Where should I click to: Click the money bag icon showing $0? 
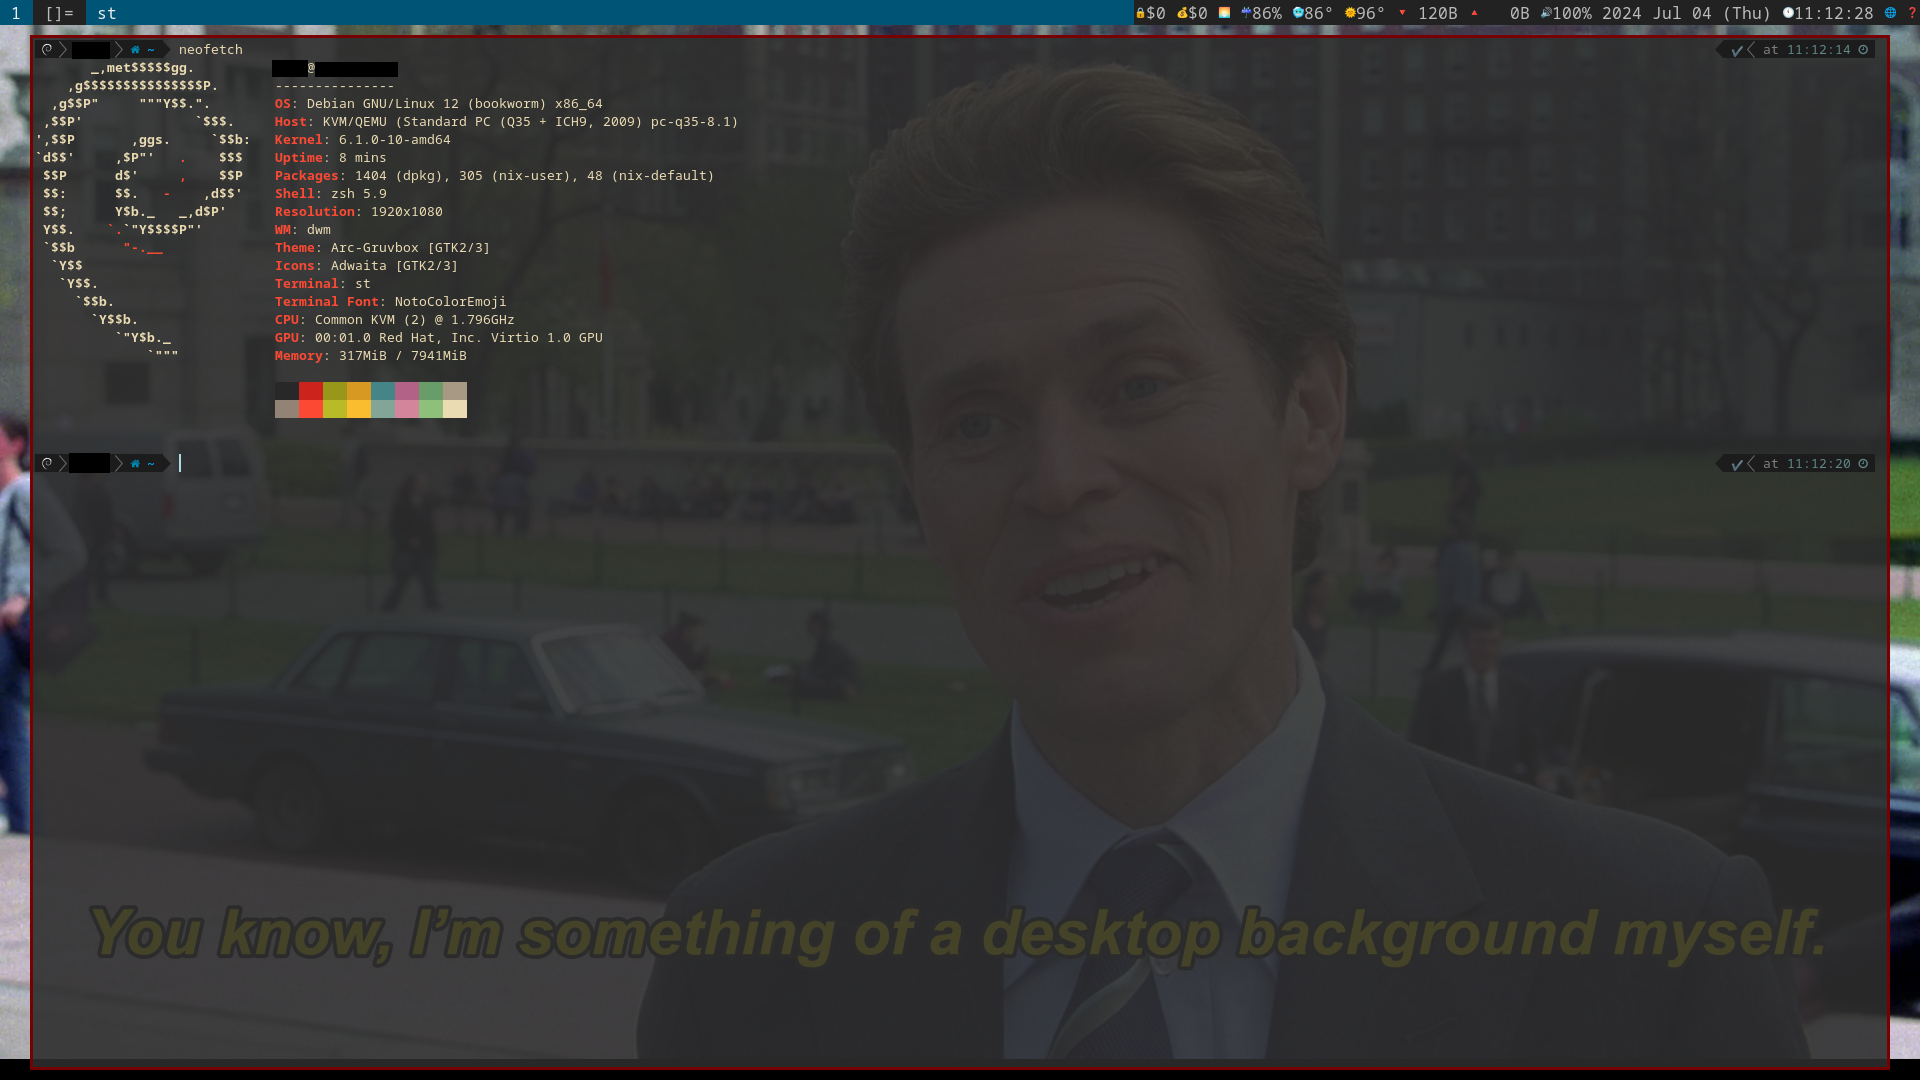[1181, 13]
